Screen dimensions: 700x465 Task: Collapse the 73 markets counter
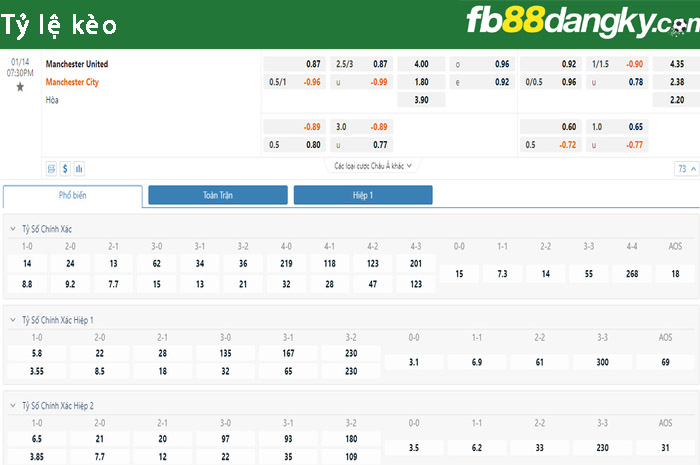[687, 169]
